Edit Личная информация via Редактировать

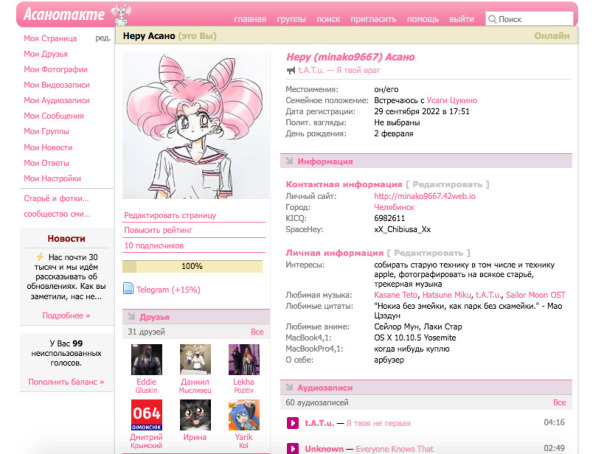click(429, 253)
